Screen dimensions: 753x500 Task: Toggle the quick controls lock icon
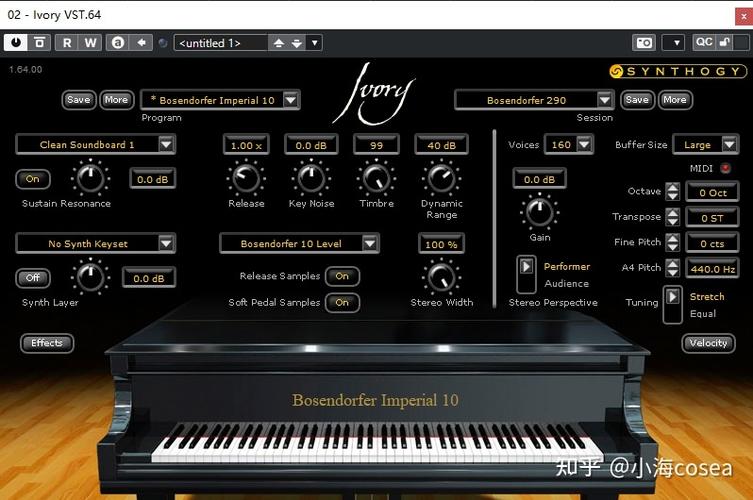pyautogui.click(x=725, y=42)
